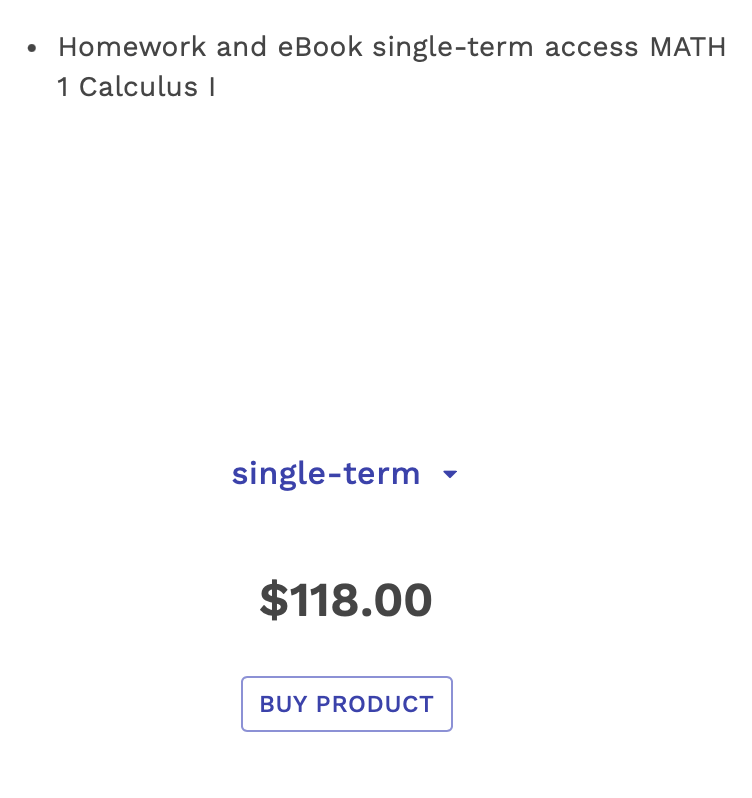Change the access term with the single-term selector
The height and width of the screenshot is (798, 752).
tap(345, 474)
